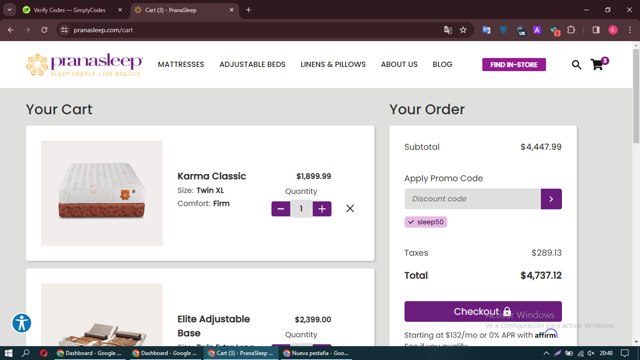Open the Chrome profile avatar
Screen dimensions: 640x360
tap(613, 30)
